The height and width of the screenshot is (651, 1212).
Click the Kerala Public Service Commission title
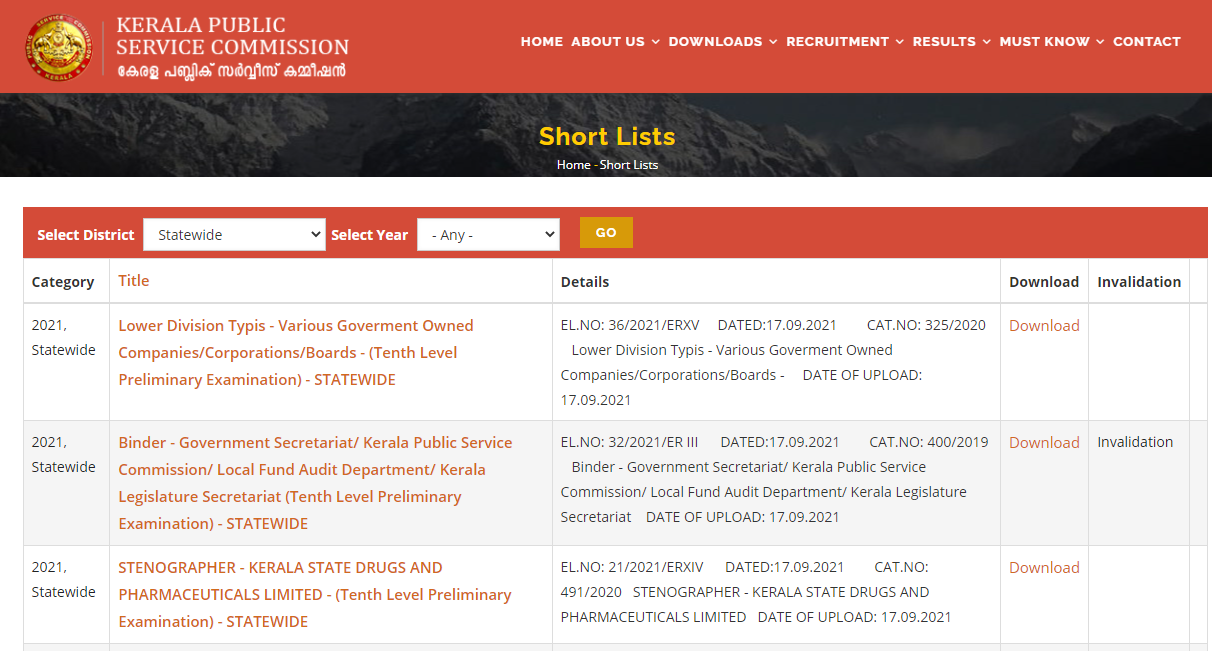(232, 47)
